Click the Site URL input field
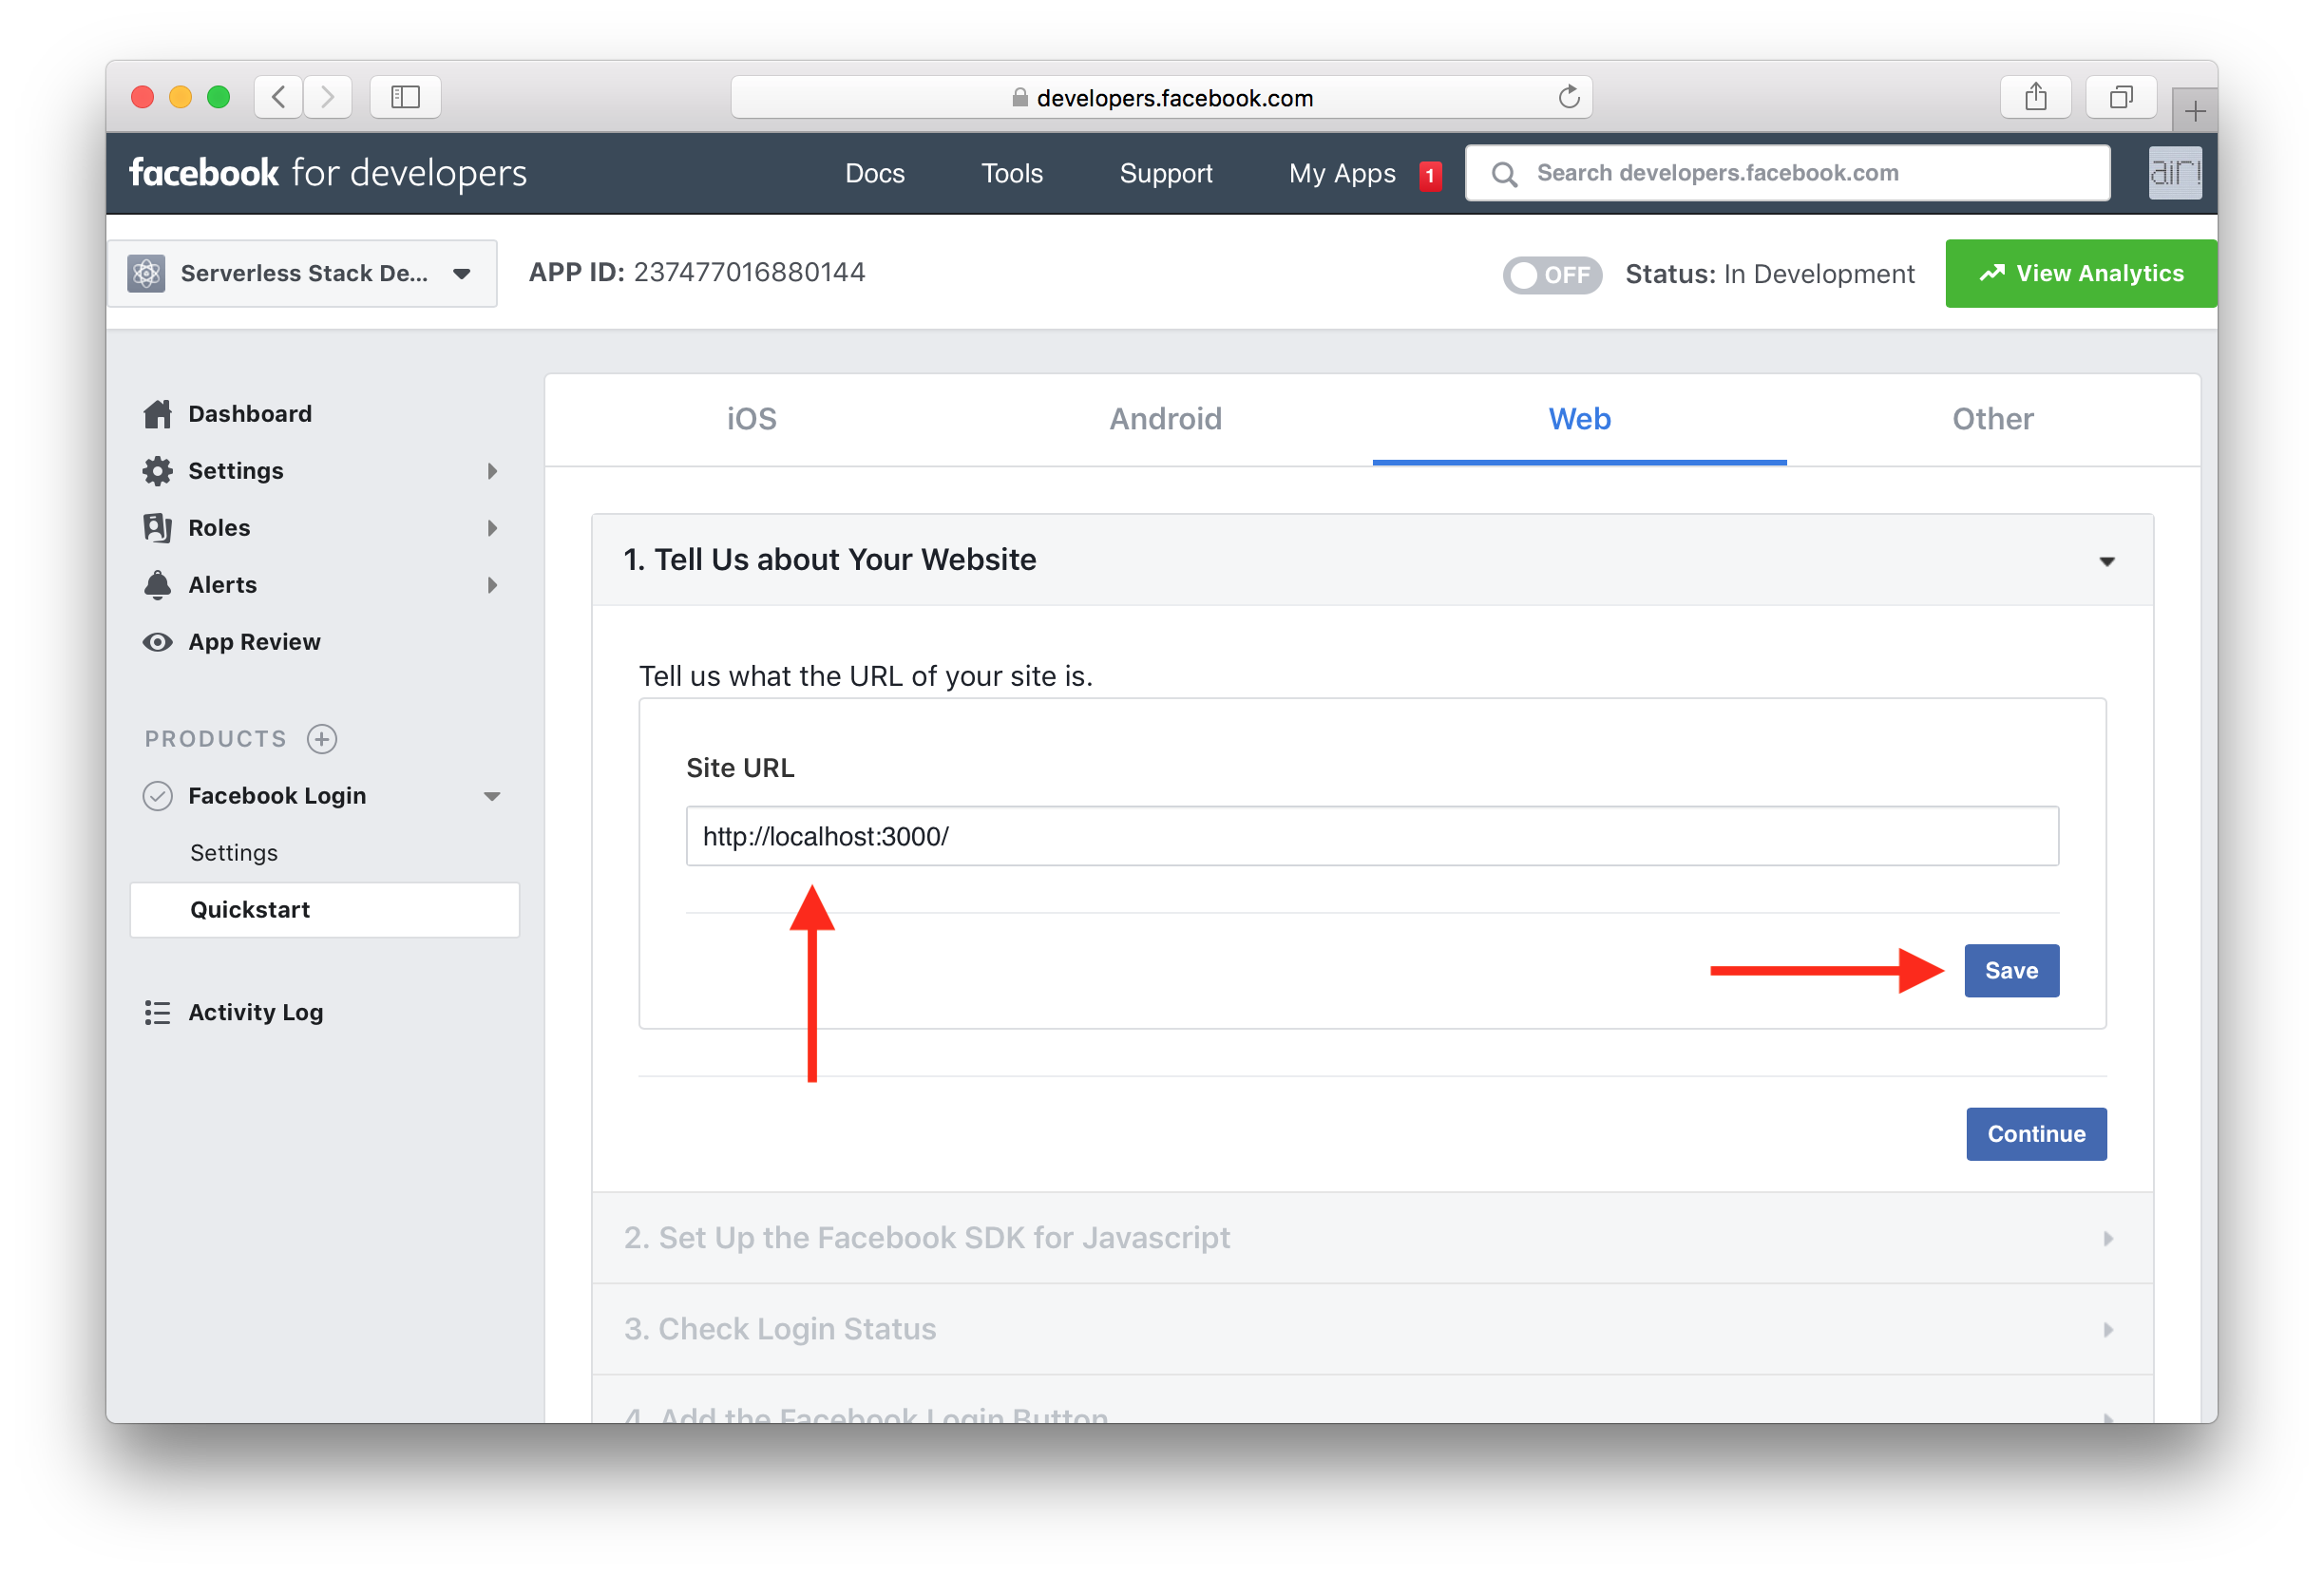The width and height of the screenshot is (2324, 1575). pos(1371,835)
